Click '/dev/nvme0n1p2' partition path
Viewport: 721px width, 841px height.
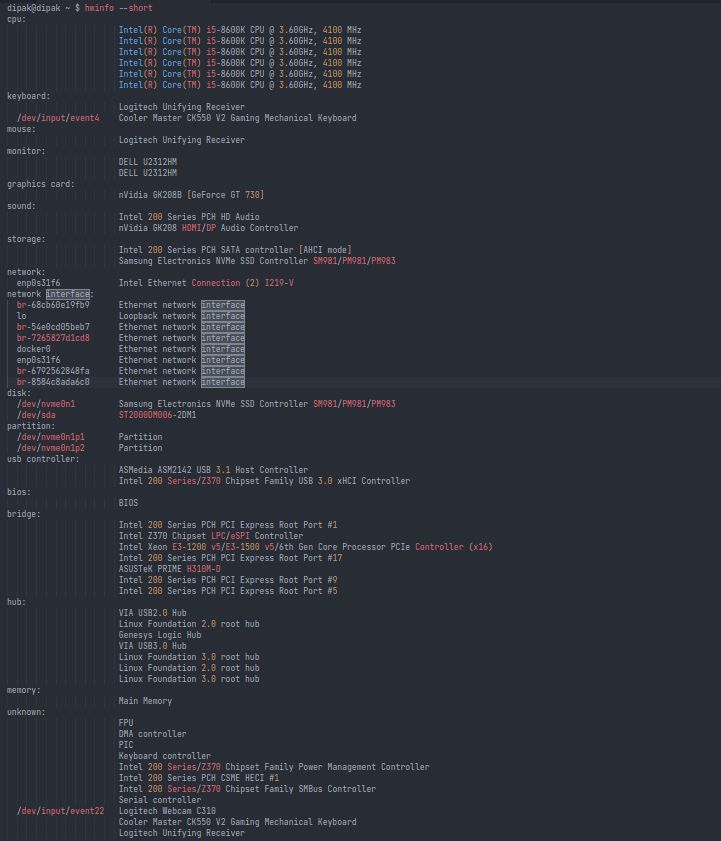(x=50, y=448)
